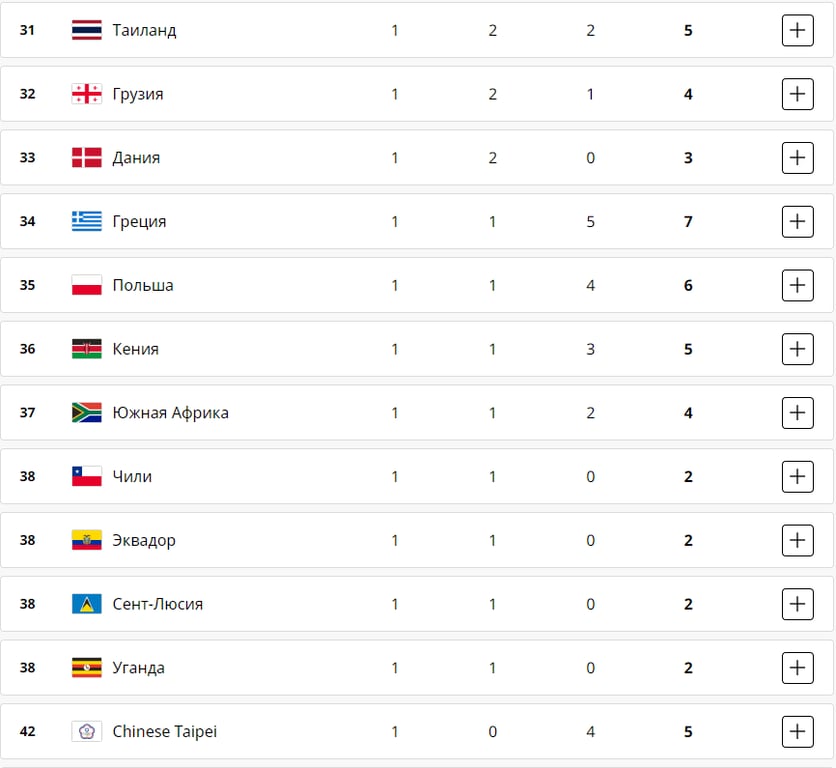Image resolution: width=836 pixels, height=768 pixels.
Task: Click the Ecuador flag icon
Action: 87,541
